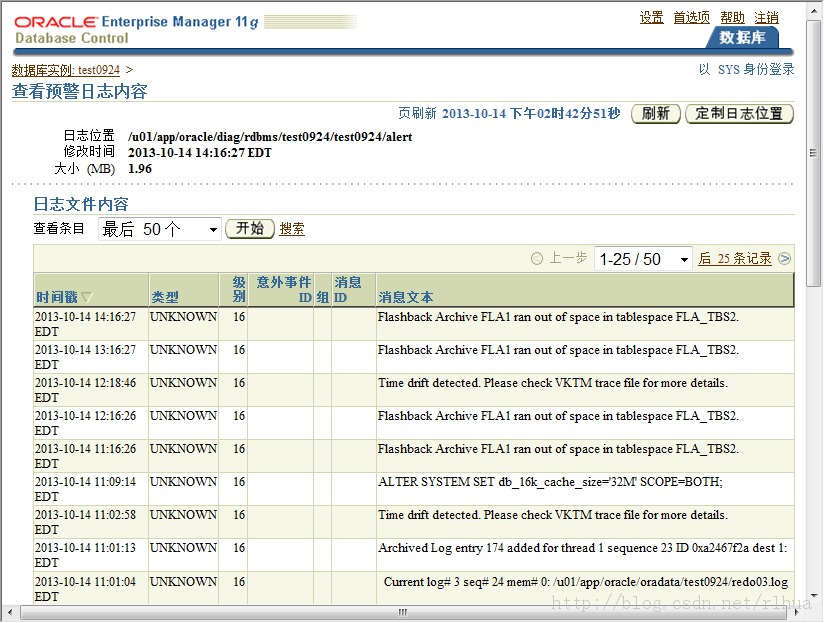Open the 最后 50 个 entries dropdown

(x=160, y=229)
